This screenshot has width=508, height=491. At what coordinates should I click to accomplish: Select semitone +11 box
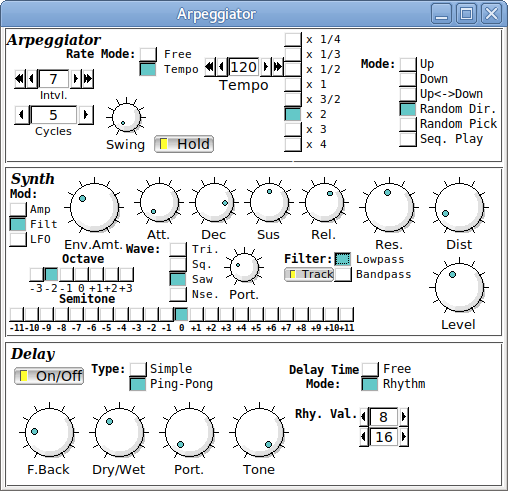(x=346, y=314)
